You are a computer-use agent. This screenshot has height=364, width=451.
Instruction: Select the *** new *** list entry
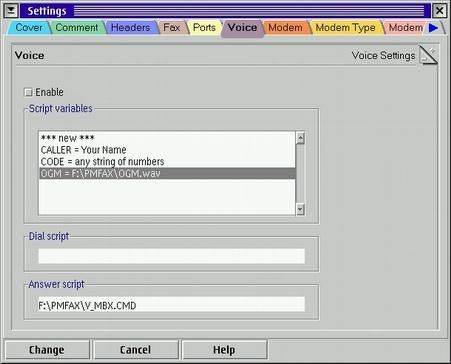point(167,138)
